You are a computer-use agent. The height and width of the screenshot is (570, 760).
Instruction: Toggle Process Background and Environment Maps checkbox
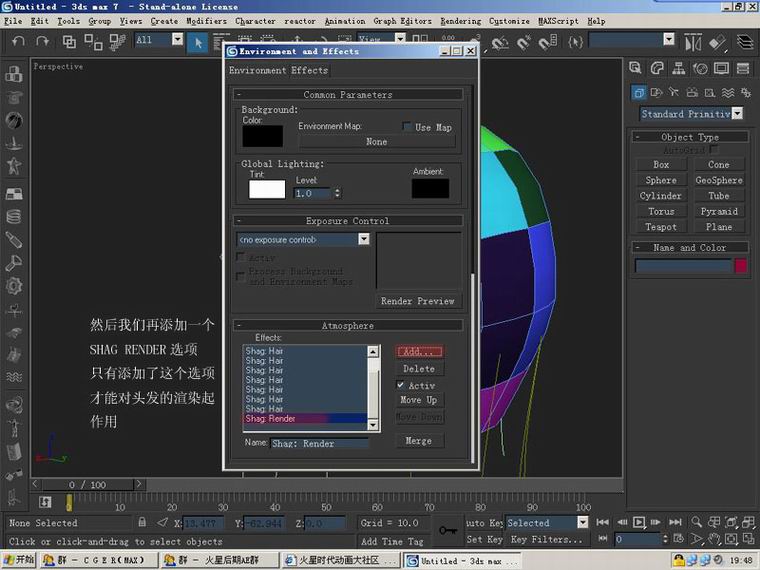pyautogui.click(x=239, y=276)
